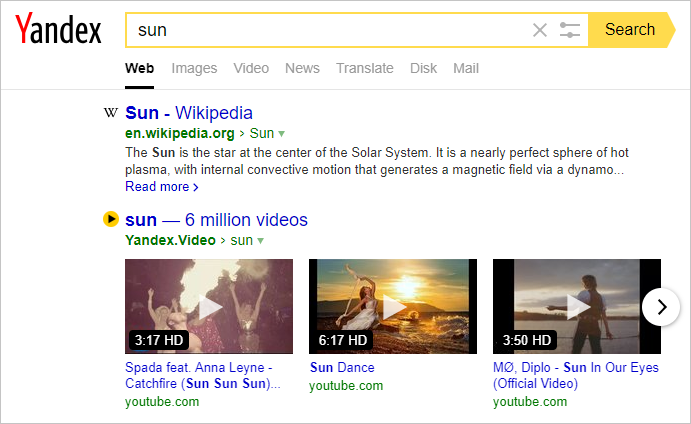Click the Wikipedia snippet text about the Sun
This screenshot has width=691, height=424.
click(377, 161)
